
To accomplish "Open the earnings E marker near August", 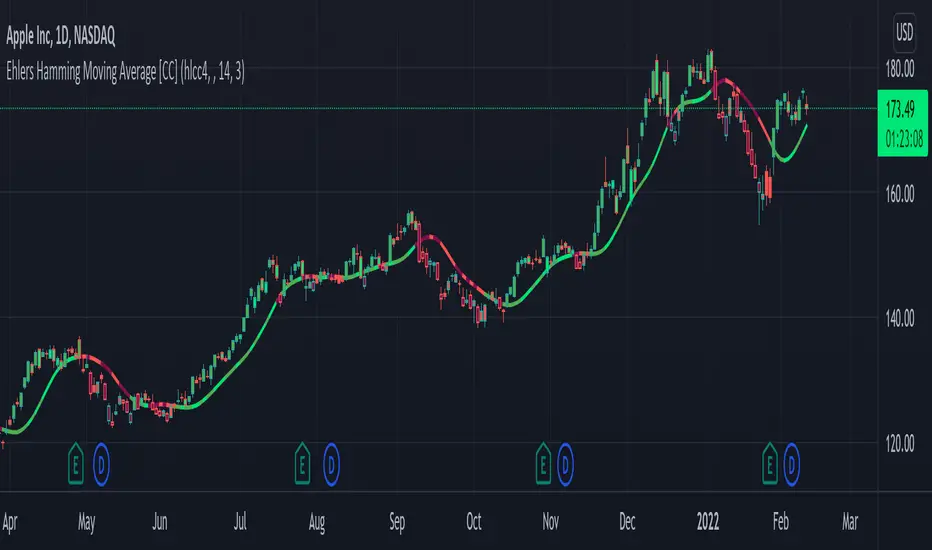I will click(x=303, y=464).
